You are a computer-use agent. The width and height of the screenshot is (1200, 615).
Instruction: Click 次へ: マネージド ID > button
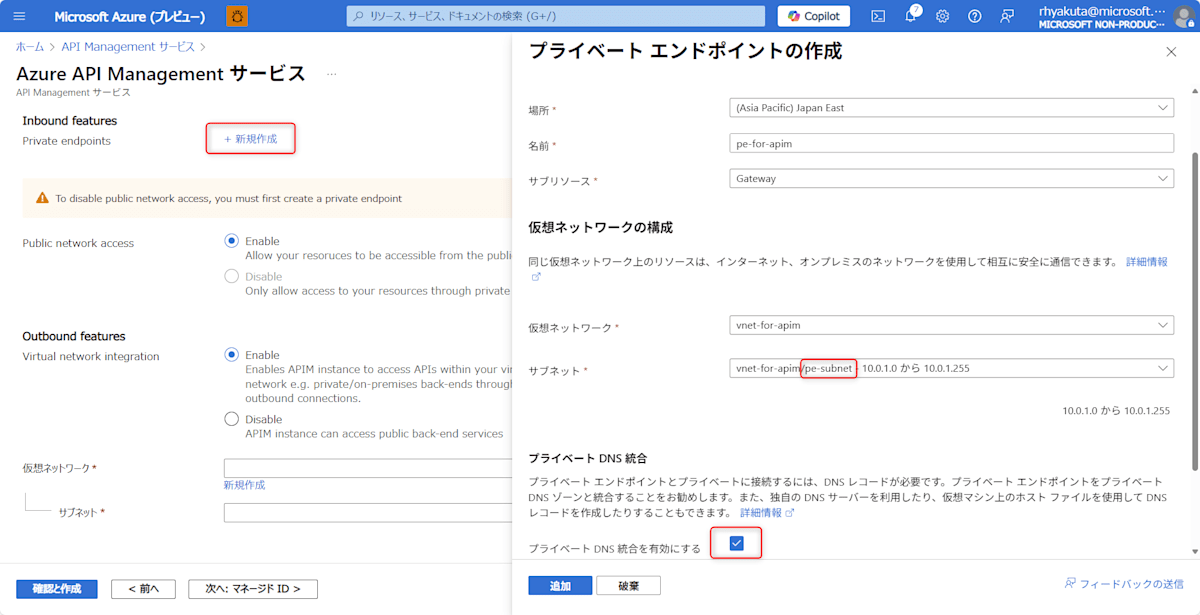pos(253,589)
